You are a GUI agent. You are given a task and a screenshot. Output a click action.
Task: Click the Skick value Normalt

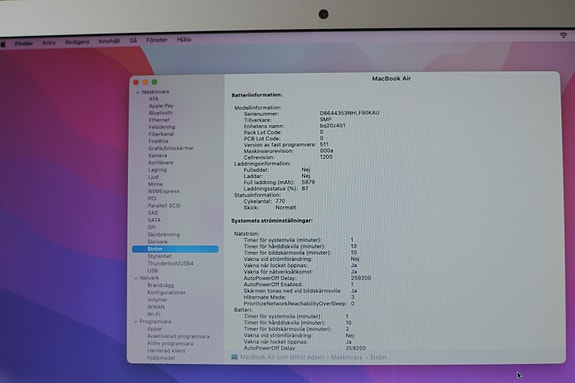pyautogui.click(x=286, y=207)
